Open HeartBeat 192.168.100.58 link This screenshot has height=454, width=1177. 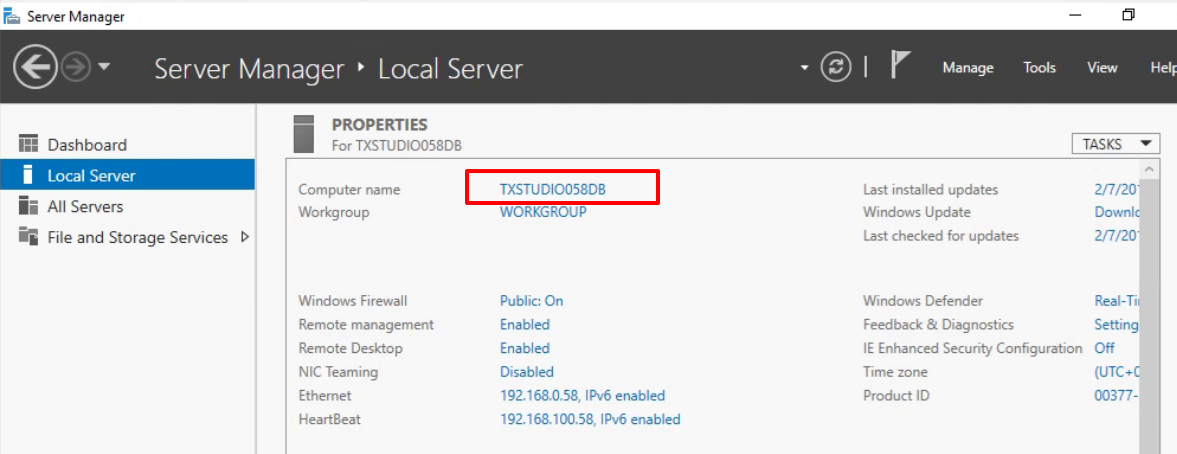click(x=590, y=419)
